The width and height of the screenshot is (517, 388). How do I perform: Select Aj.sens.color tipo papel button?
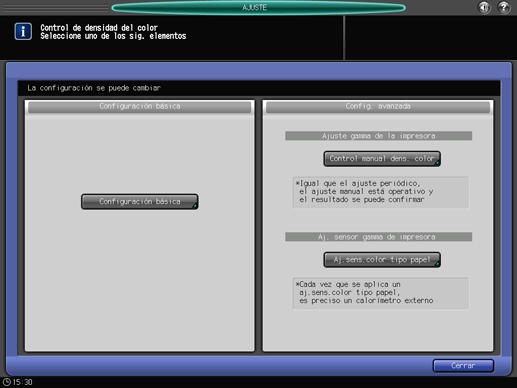point(382,260)
